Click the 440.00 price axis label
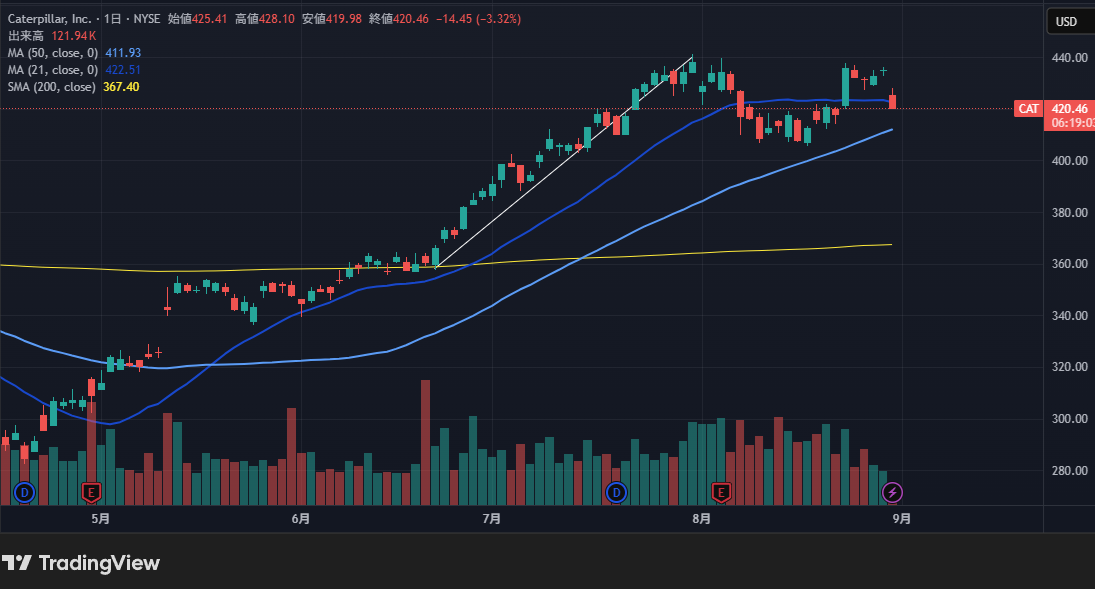 point(1070,57)
